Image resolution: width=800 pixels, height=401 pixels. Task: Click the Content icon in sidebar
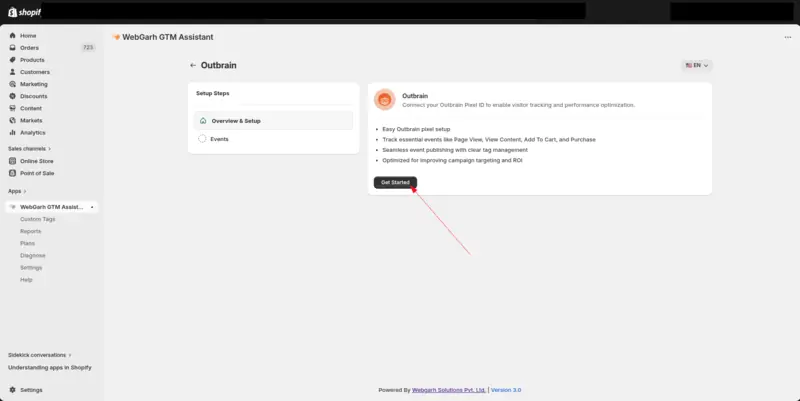pos(13,108)
